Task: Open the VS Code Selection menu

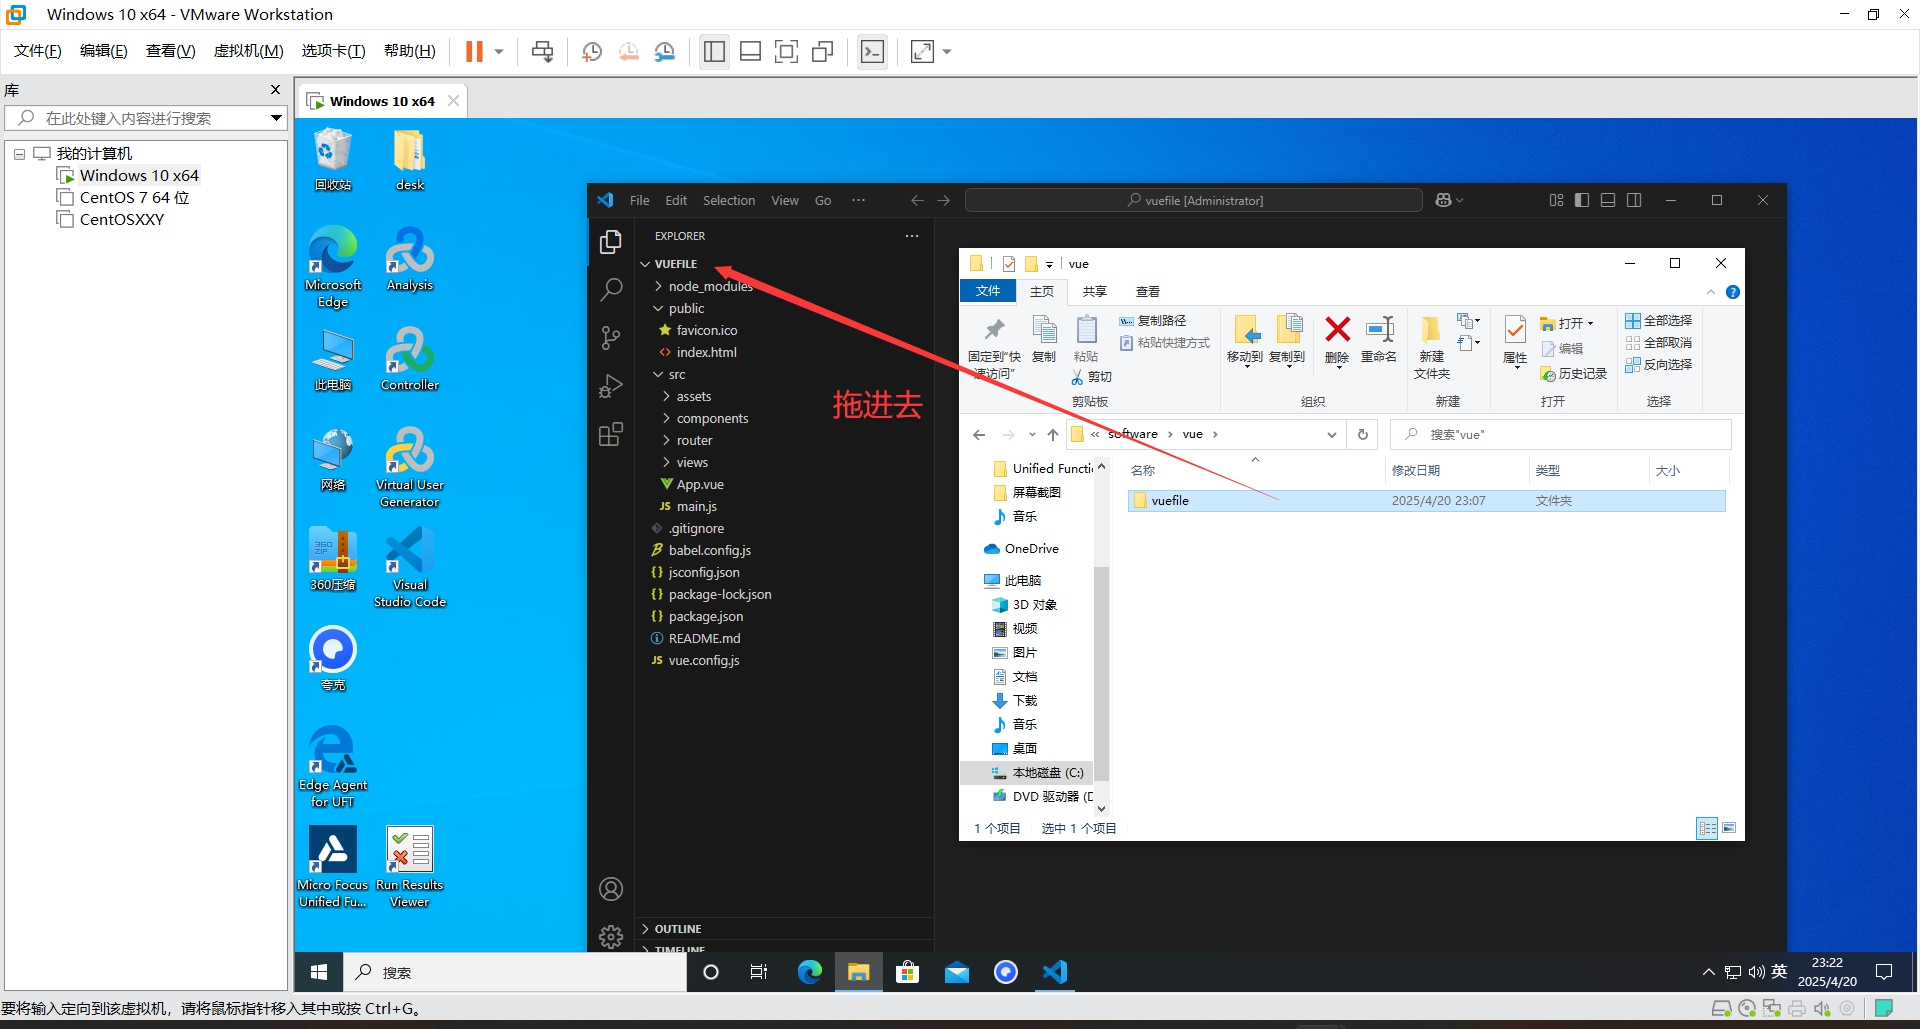Action: (729, 200)
